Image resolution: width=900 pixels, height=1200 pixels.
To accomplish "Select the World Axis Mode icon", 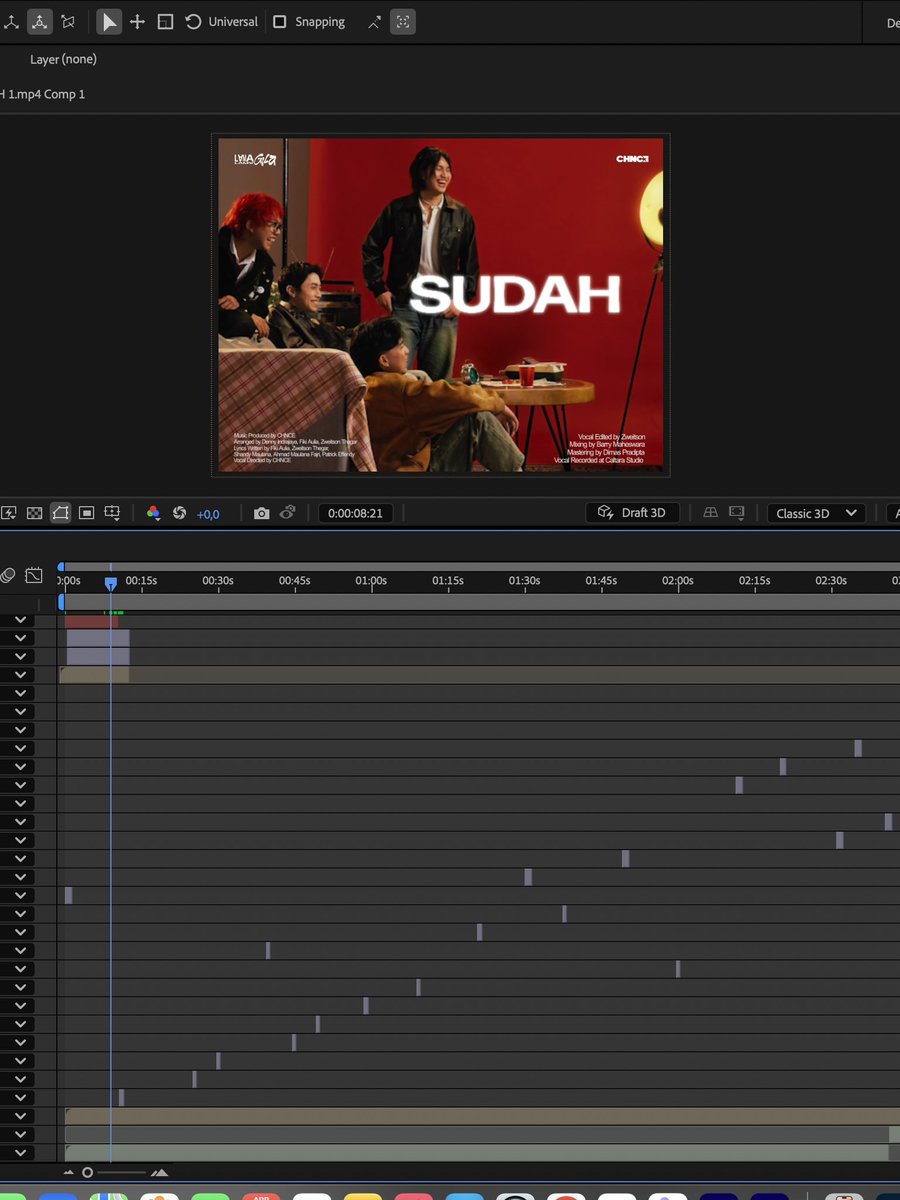I will [40, 21].
